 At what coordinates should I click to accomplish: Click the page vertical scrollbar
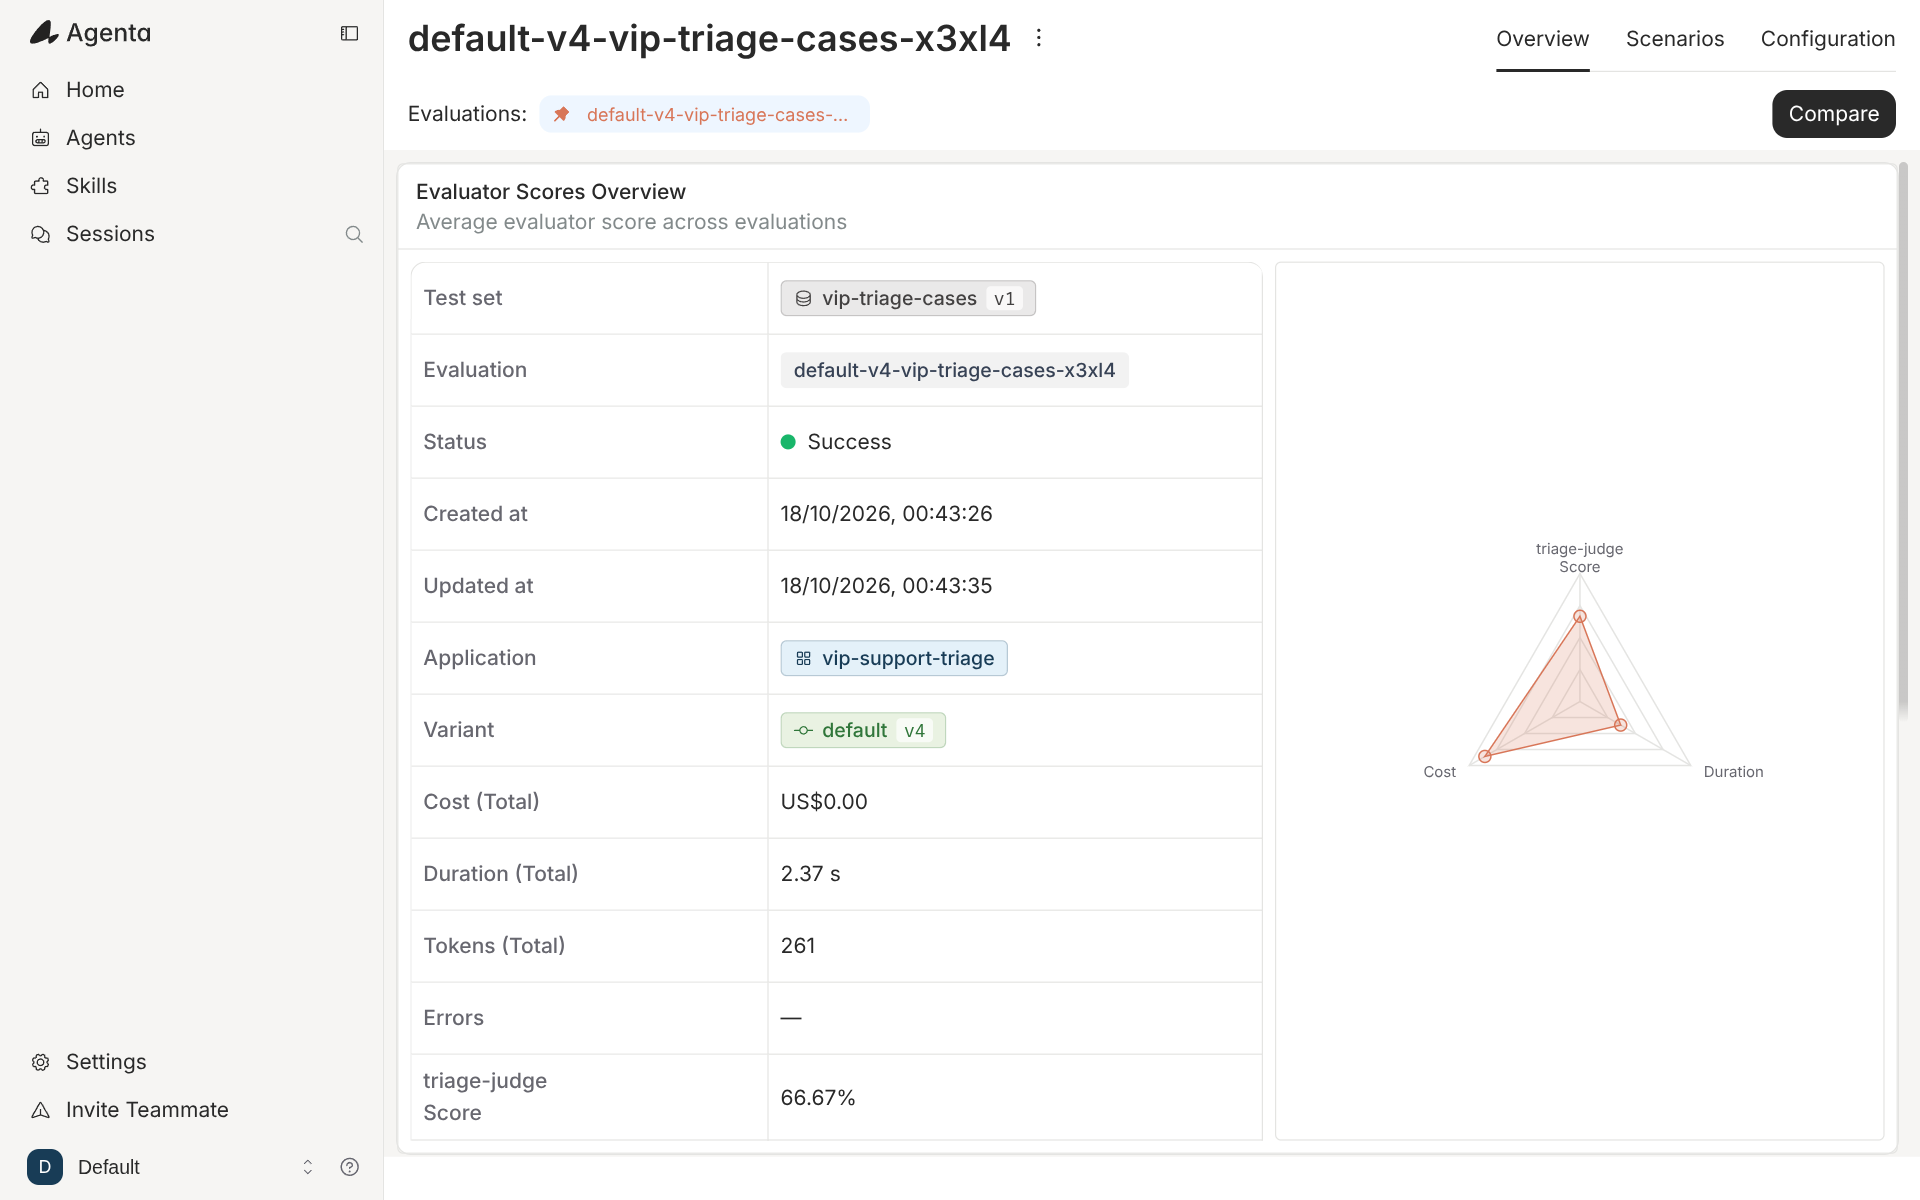point(1903,440)
